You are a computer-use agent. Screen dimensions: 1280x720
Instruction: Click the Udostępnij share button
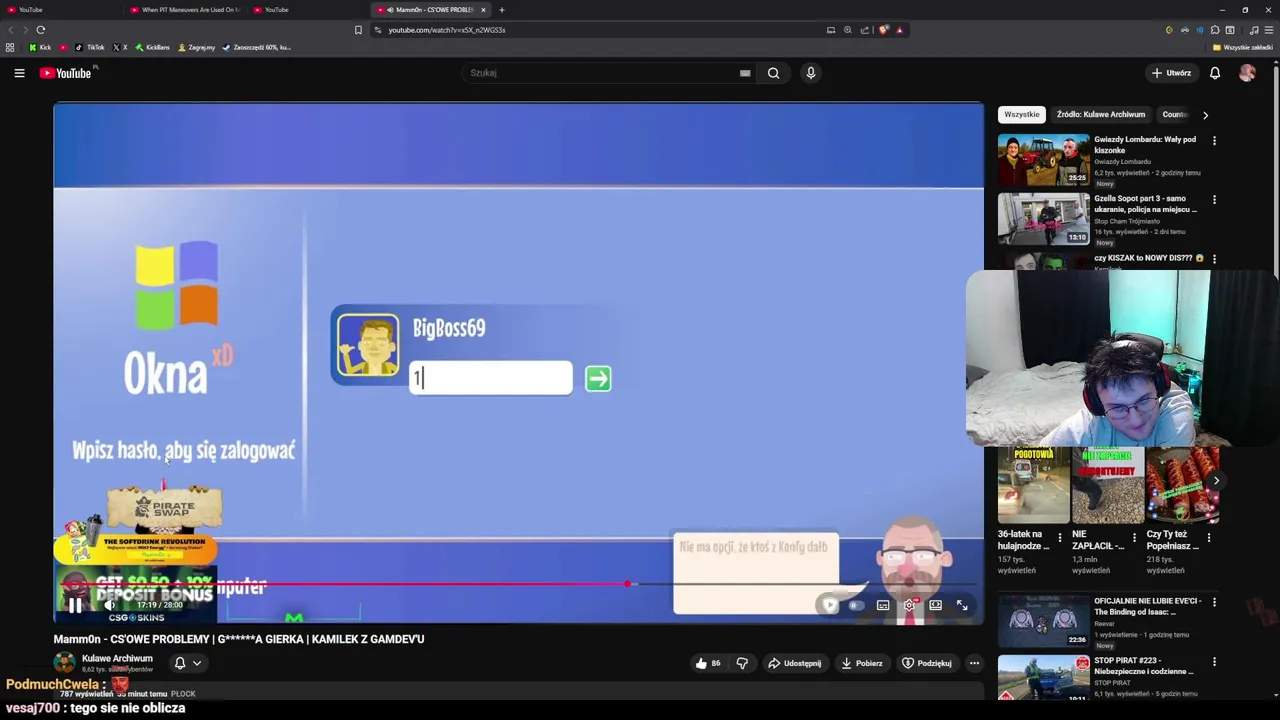click(795, 663)
